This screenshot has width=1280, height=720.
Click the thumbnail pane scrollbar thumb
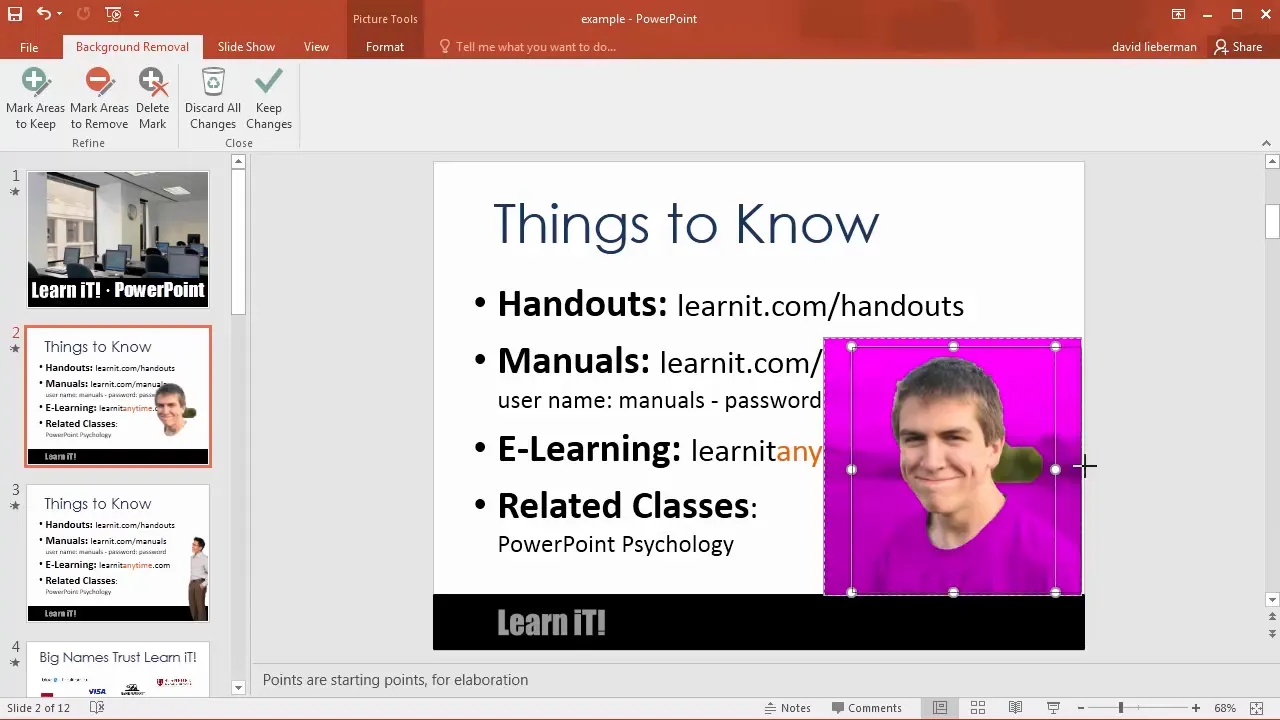[238, 241]
